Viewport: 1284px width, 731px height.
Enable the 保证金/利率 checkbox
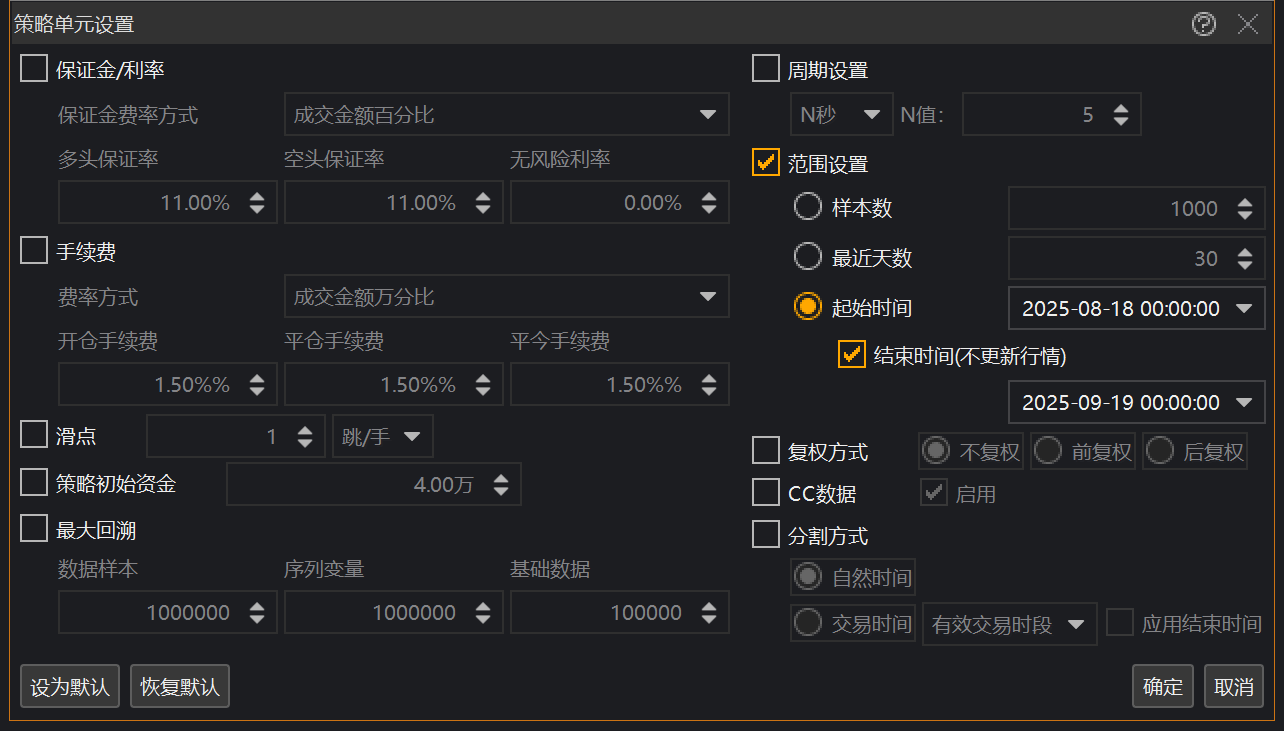[x=34, y=69]
